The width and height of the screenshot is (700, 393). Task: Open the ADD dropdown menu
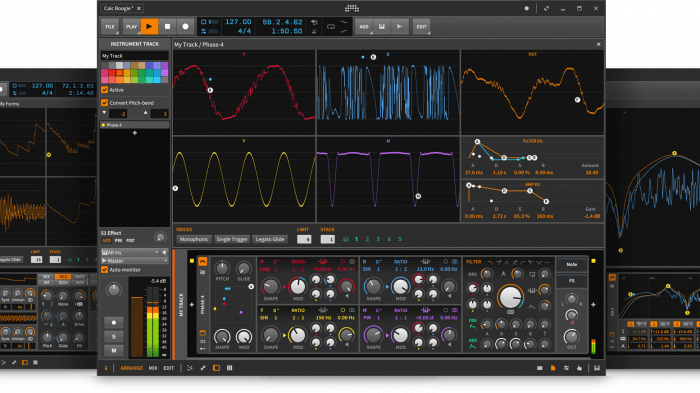pyautogui.click(x=364, y=27)
